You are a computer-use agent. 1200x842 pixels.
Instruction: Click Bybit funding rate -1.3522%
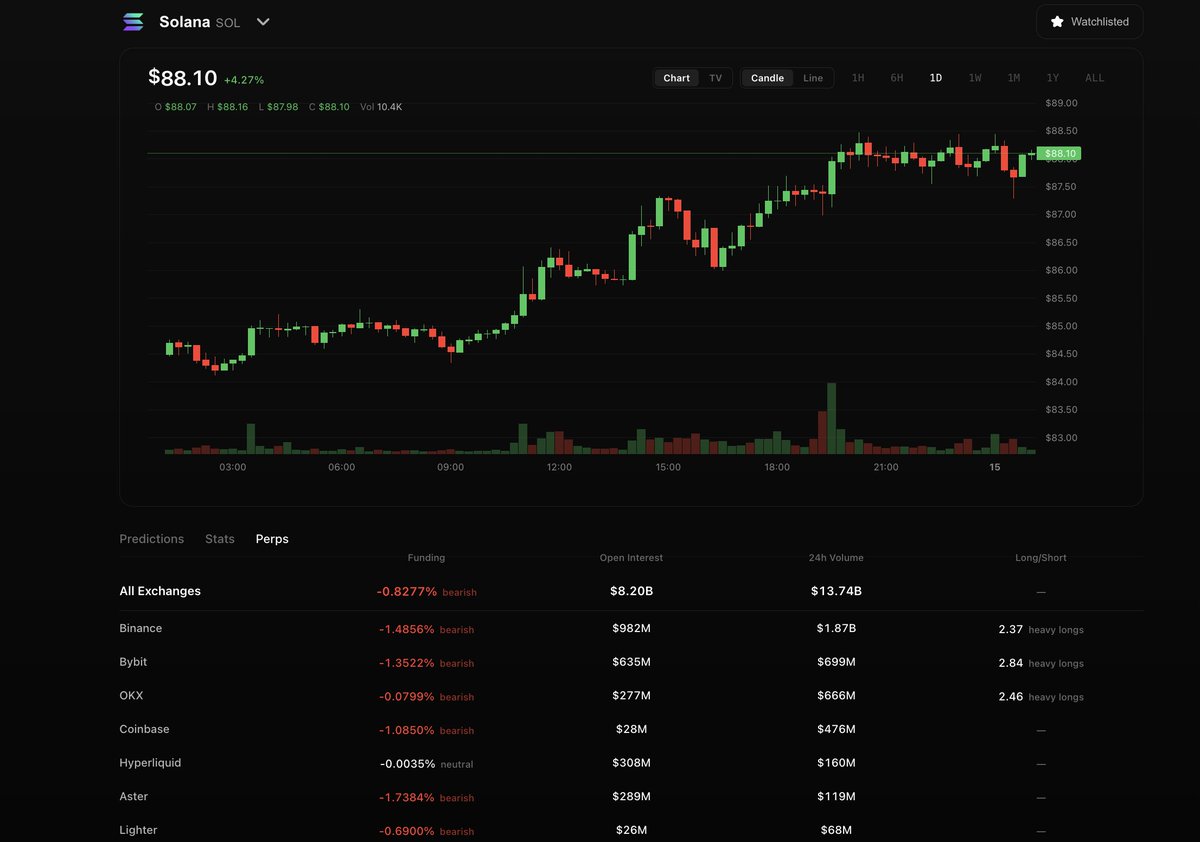pos(407,663)
